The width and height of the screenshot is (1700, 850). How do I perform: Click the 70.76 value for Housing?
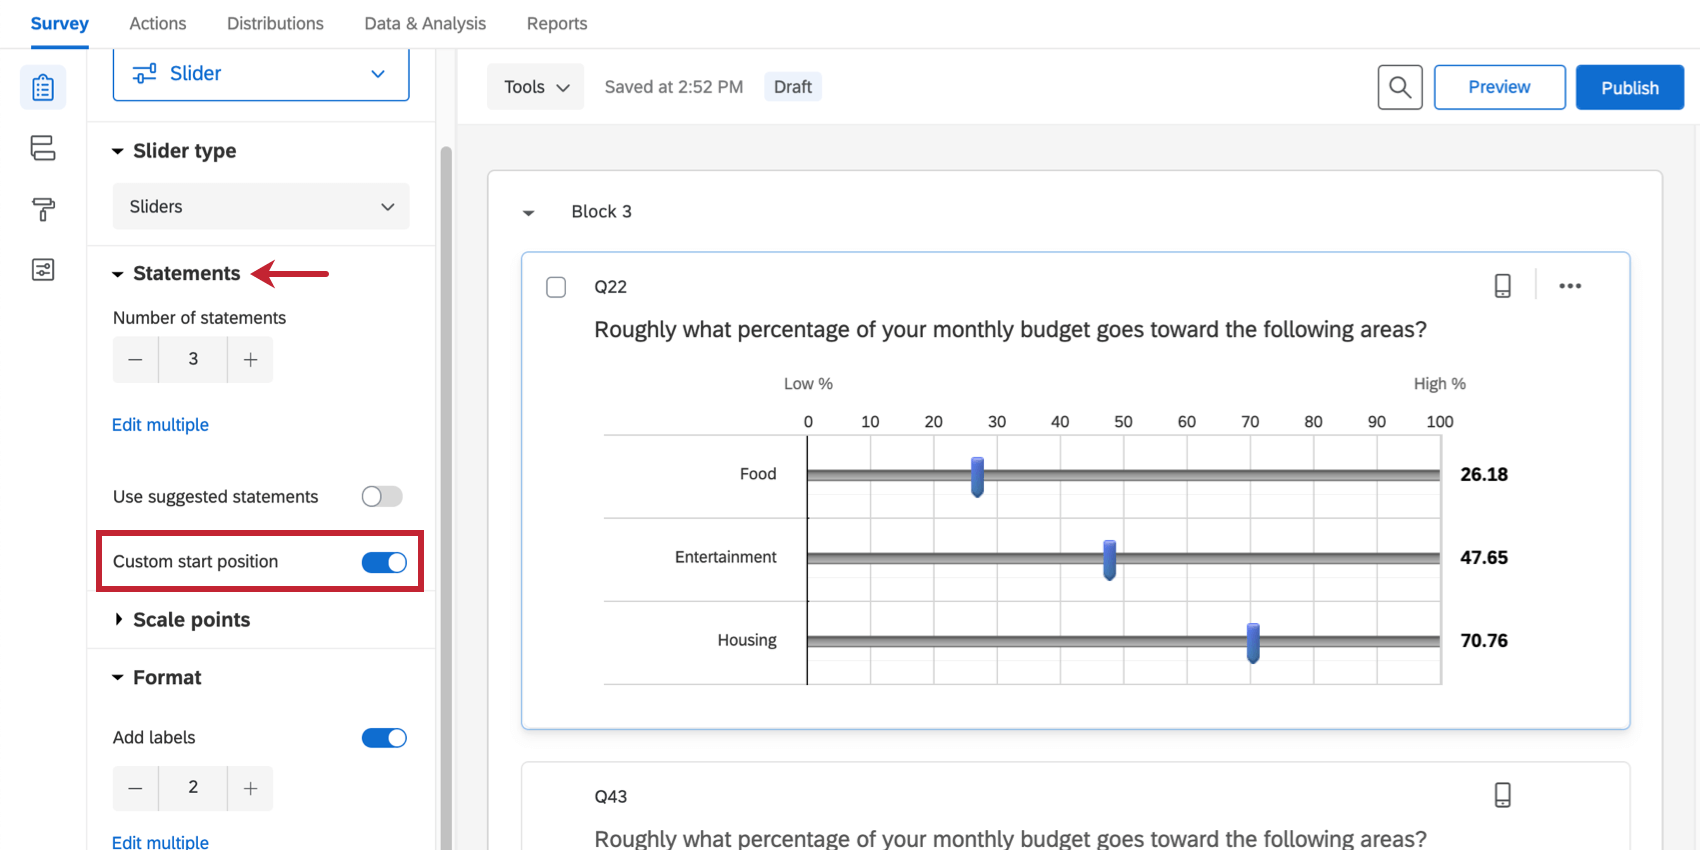click(x=1484, y=641)
